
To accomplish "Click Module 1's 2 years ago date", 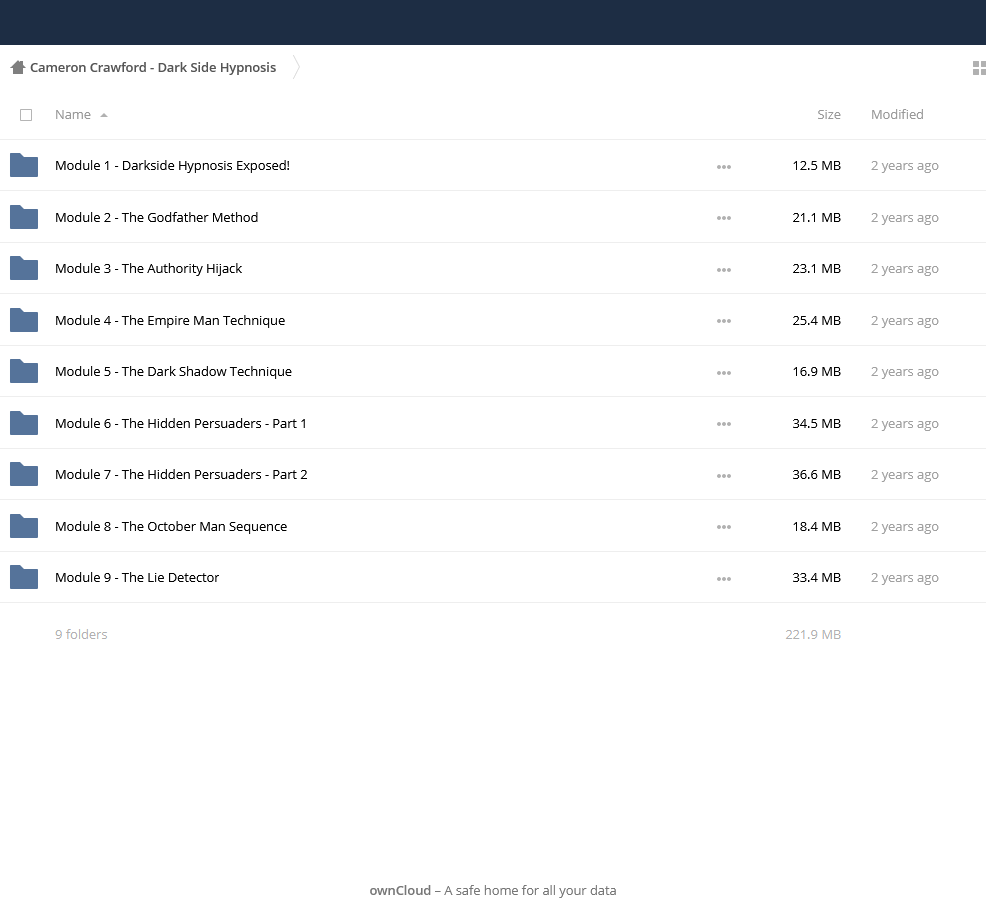I will [x=905, y=165].
